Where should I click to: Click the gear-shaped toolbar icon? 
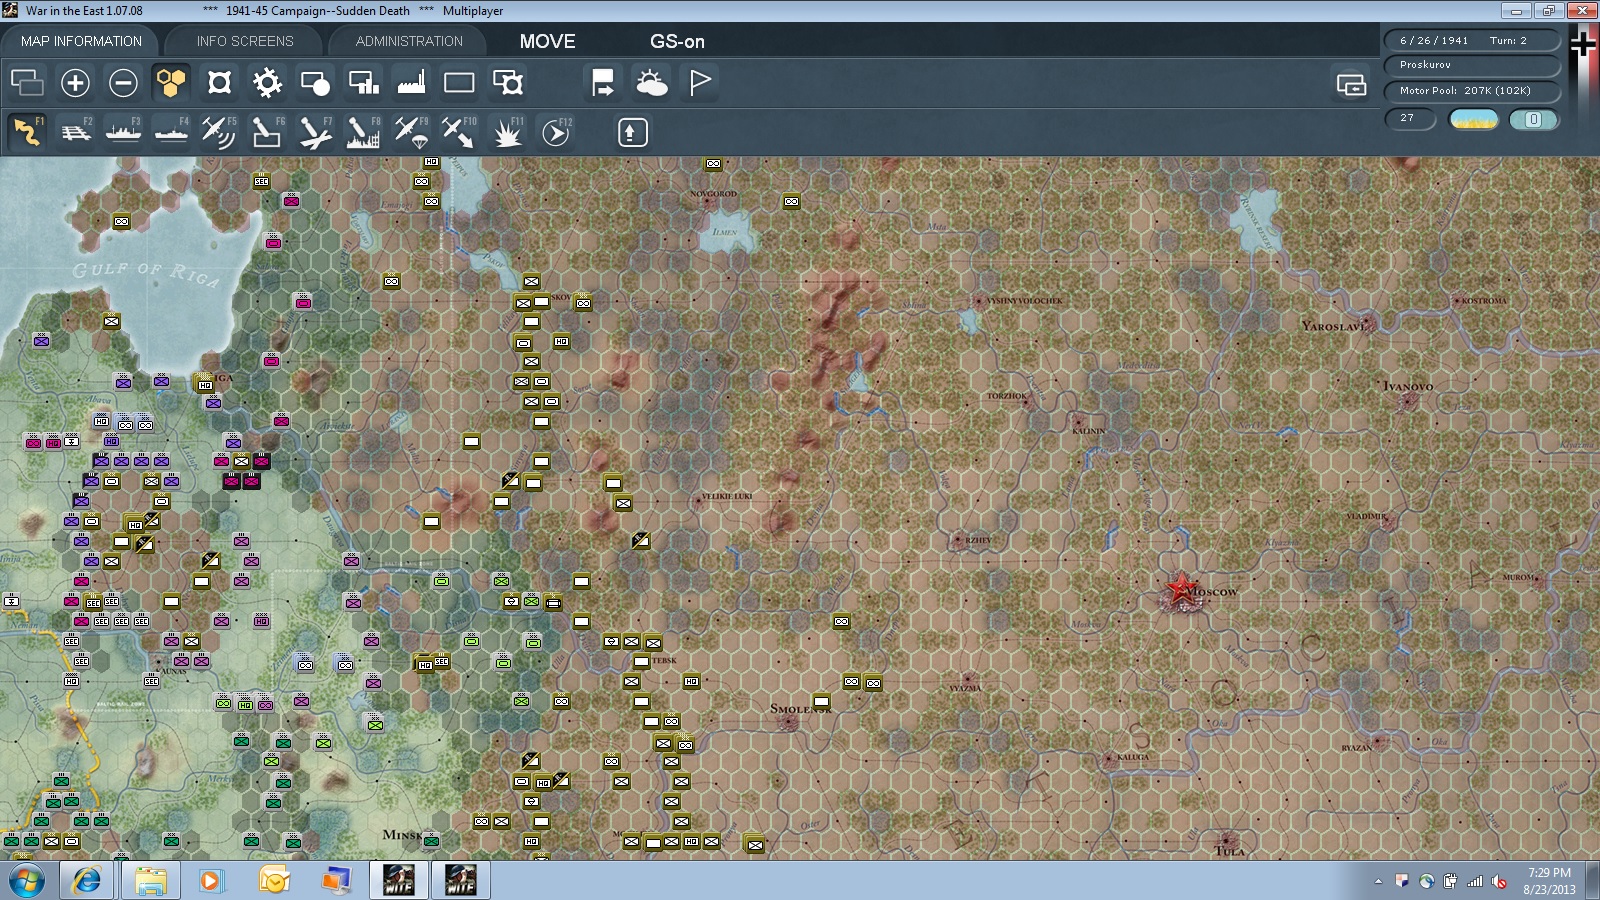point(267,82)
